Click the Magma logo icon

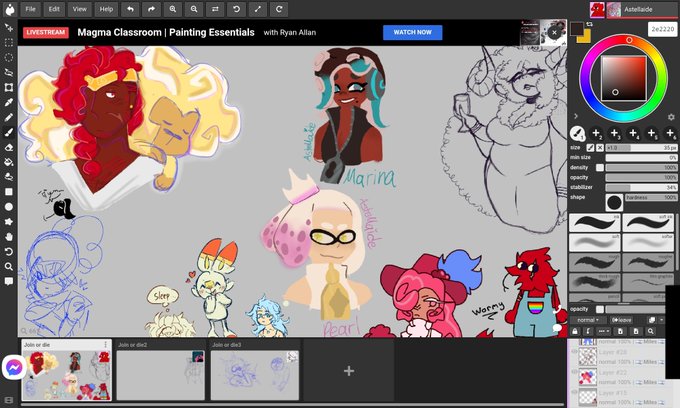pyautogui.click(x=9, y=9)
